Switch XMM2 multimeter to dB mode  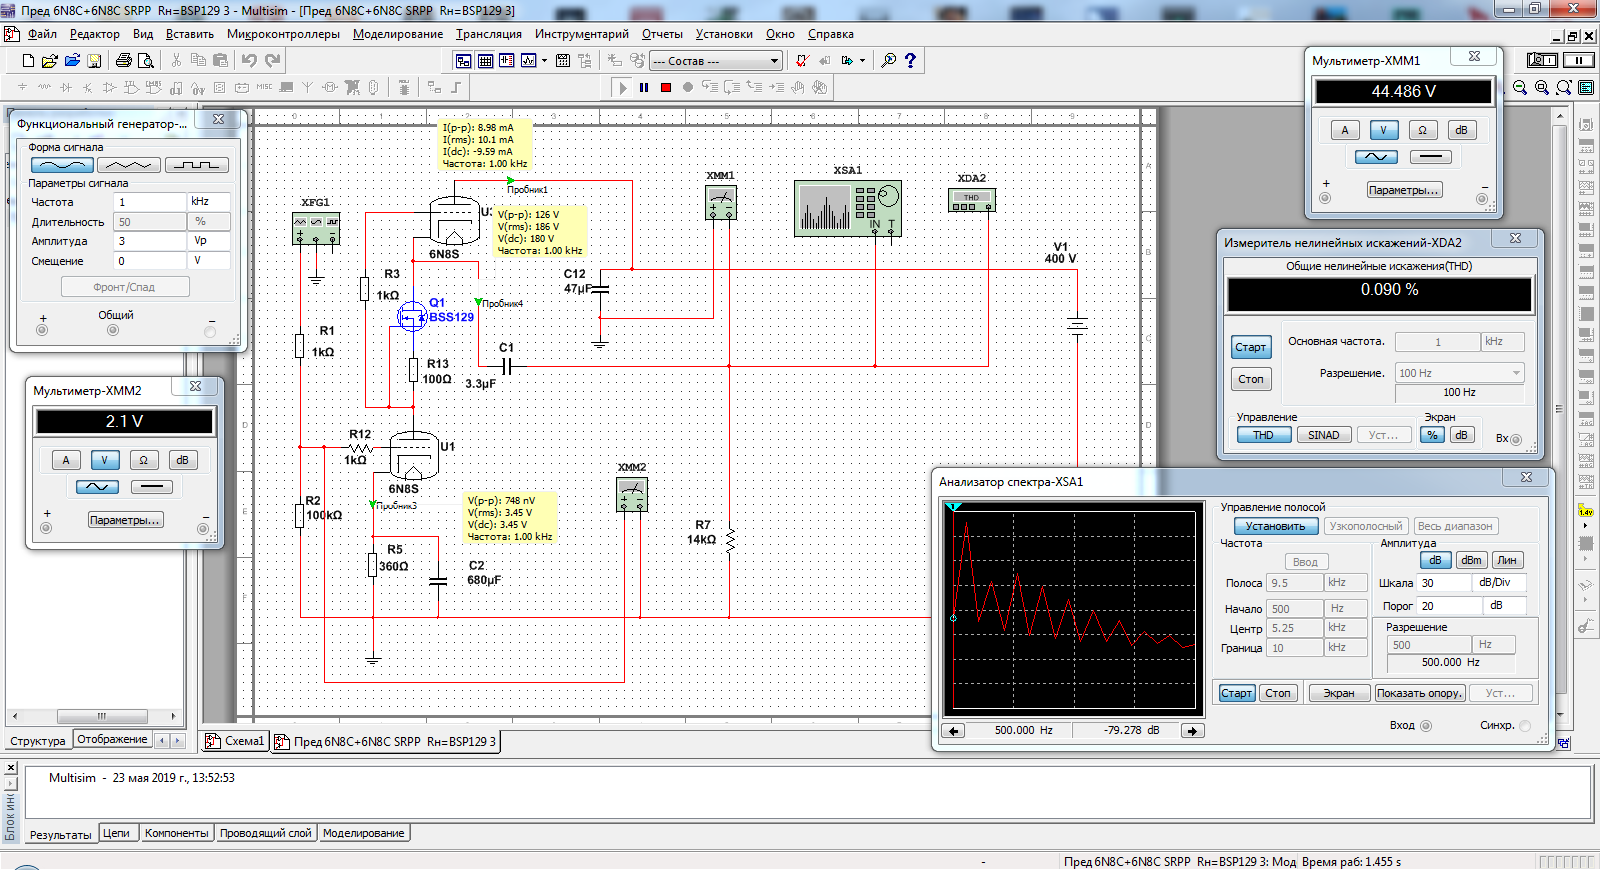point(182,460)
